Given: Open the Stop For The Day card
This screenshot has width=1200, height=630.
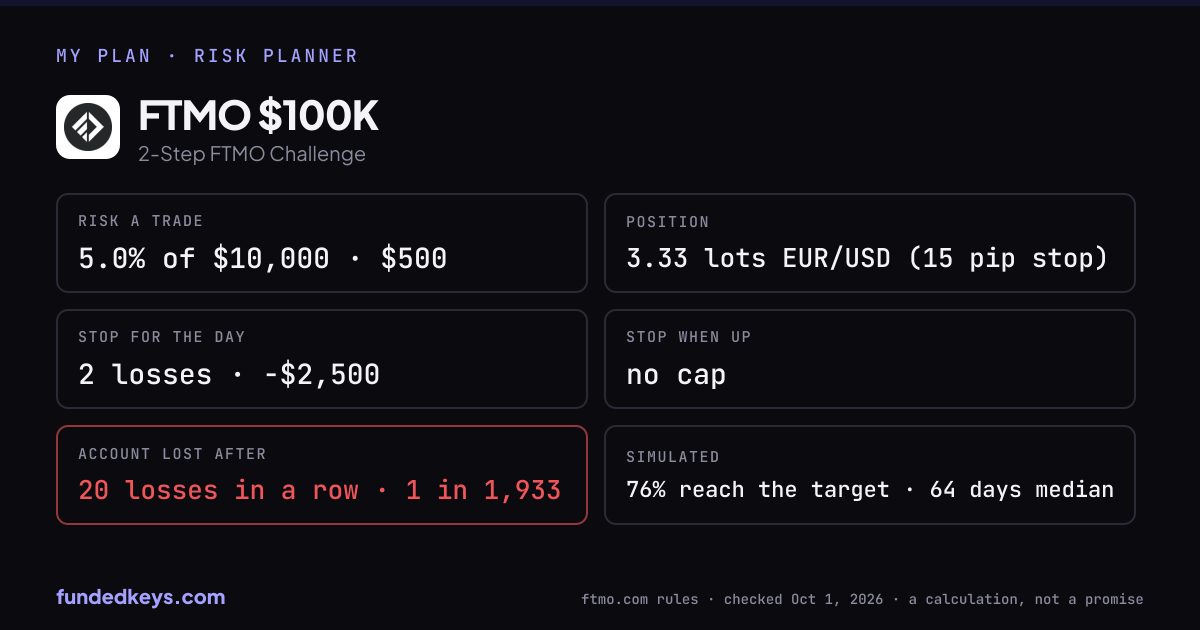Looking at the screenshot, I should 322,359.
